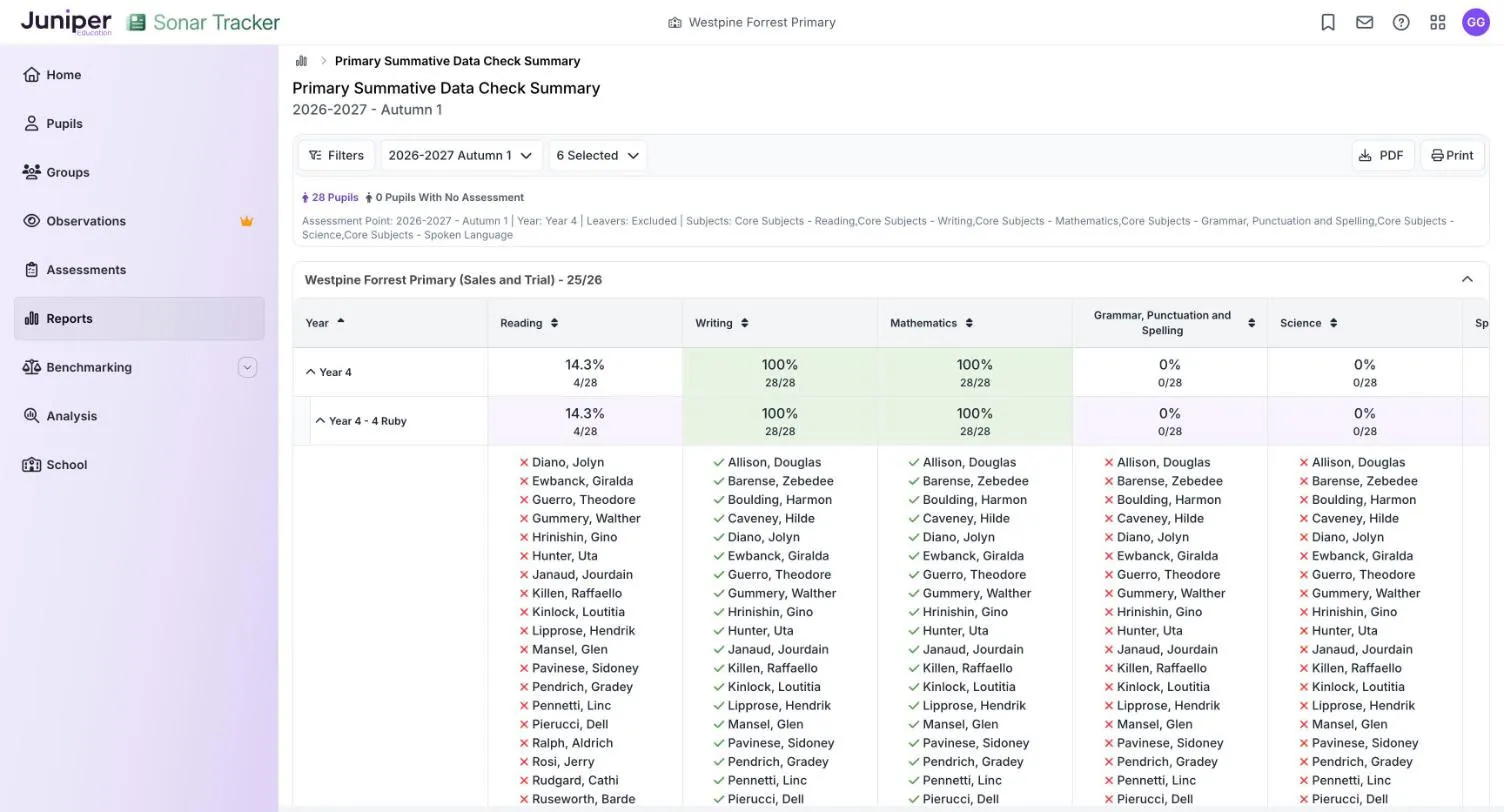This screenshot has height=812, width=1504.
Task: Open Groups in the sidebar
Action: (x=139, y=172)
